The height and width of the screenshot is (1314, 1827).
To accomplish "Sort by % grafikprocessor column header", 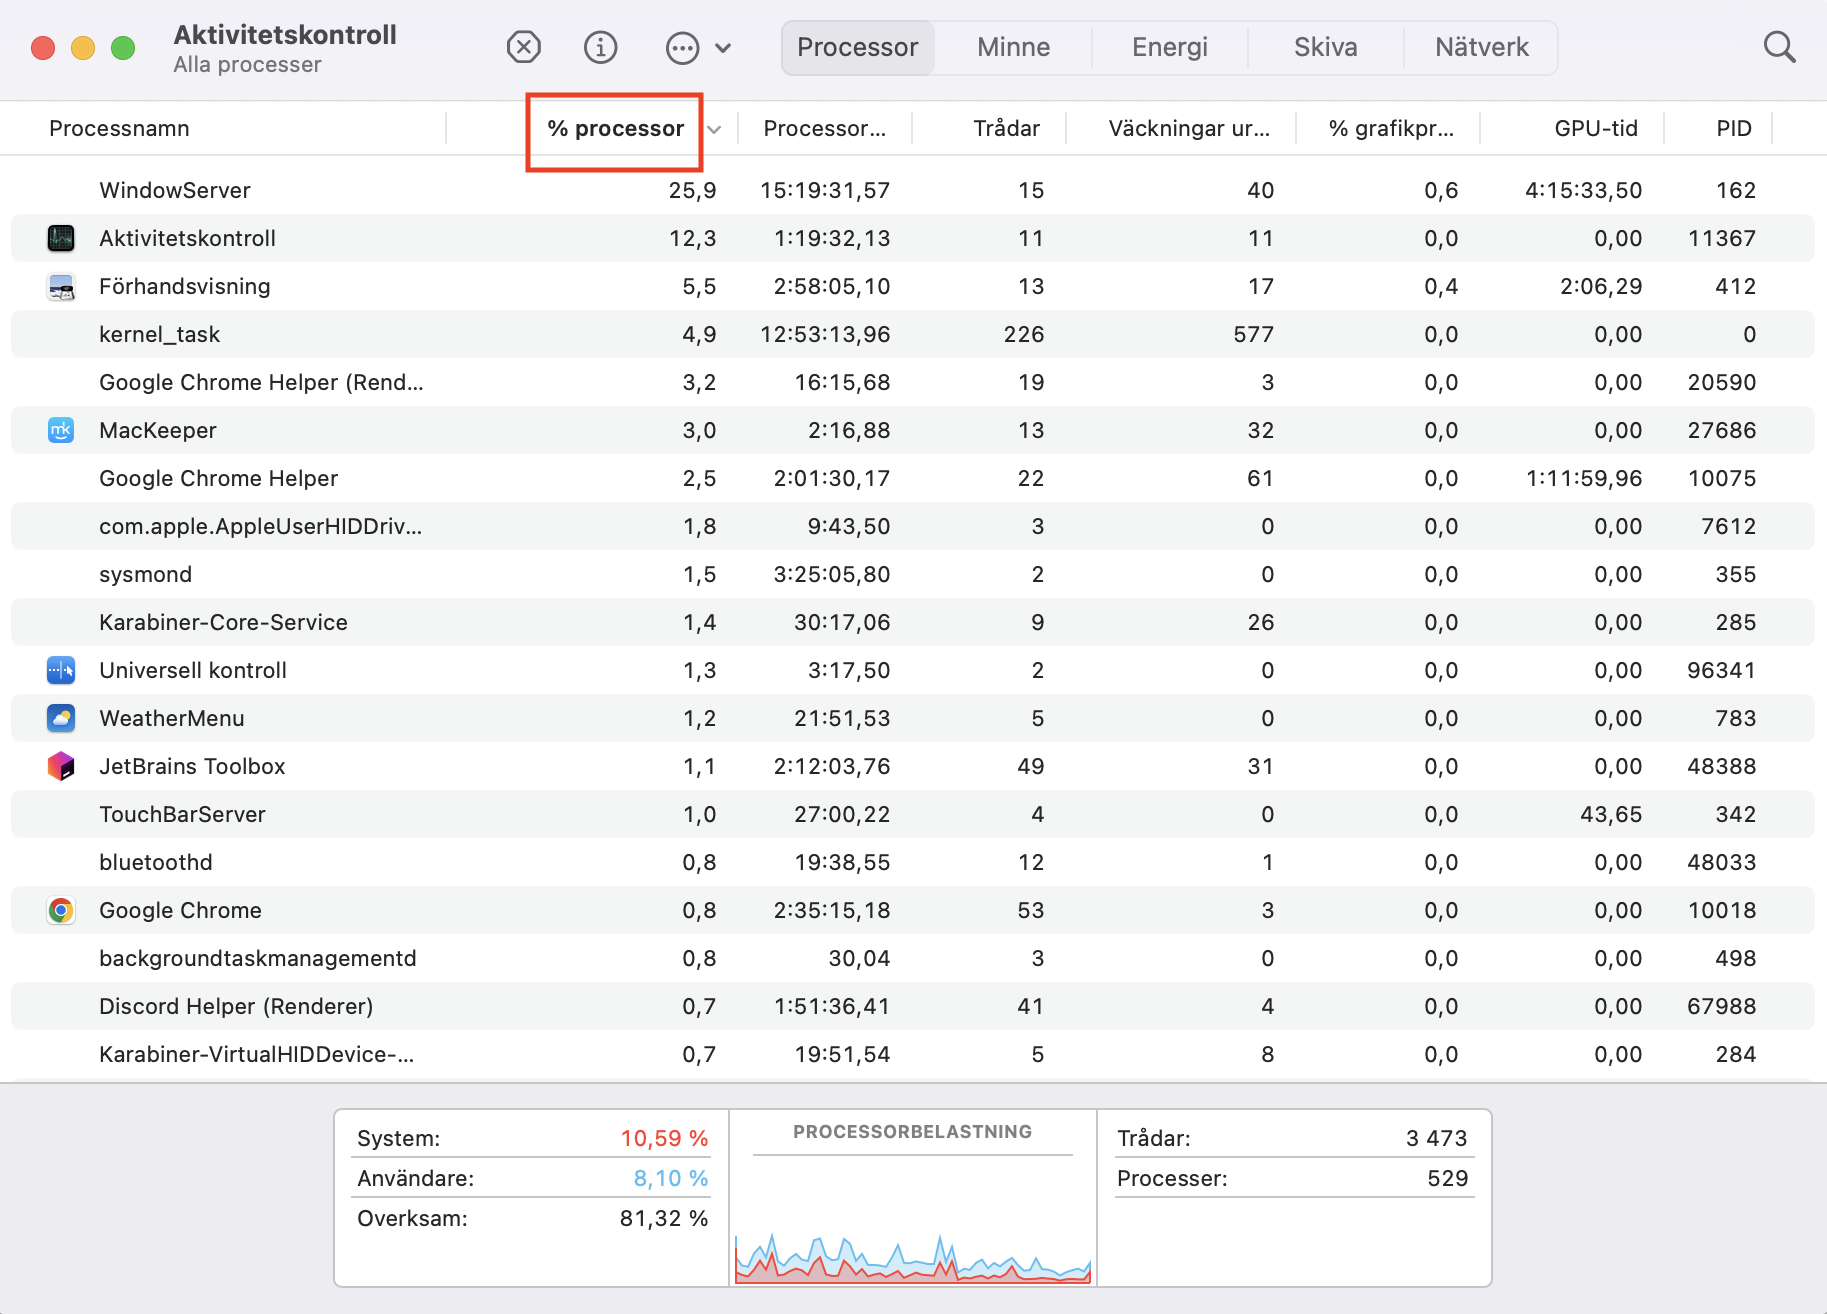I will point(1391,128).
